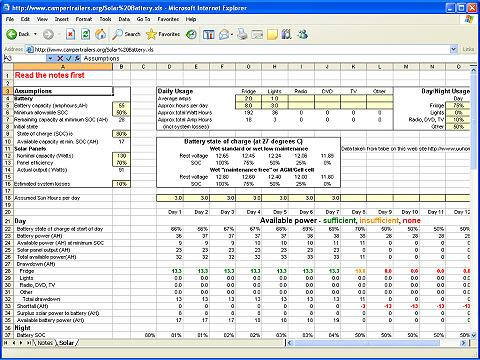
Task: Open the Insert menu
Action: [62, 19]
